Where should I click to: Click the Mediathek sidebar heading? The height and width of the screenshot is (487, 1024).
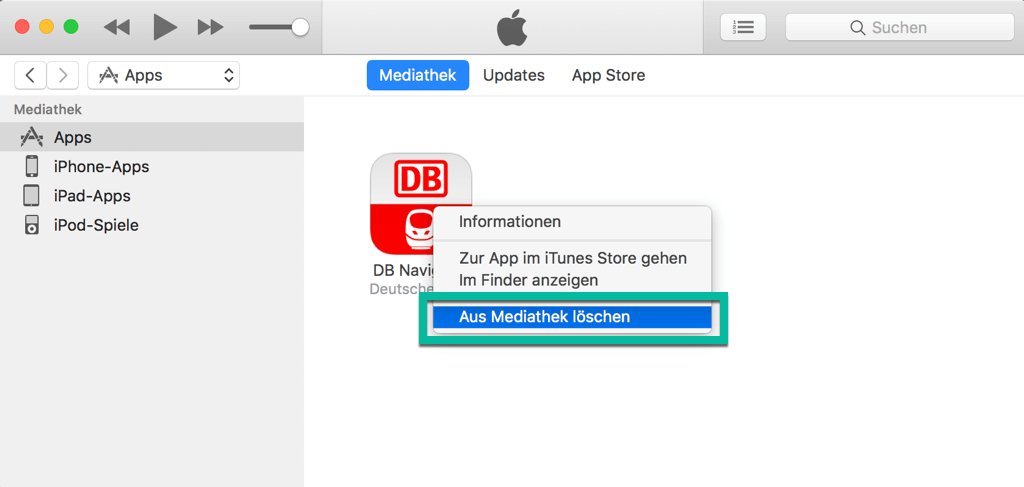pyautogui.click(x=48, y=110)
